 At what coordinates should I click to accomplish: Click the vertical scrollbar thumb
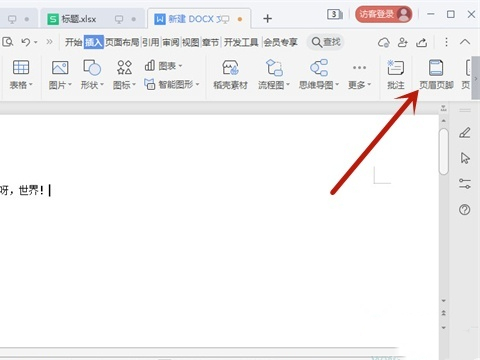(x=443, y=152)
